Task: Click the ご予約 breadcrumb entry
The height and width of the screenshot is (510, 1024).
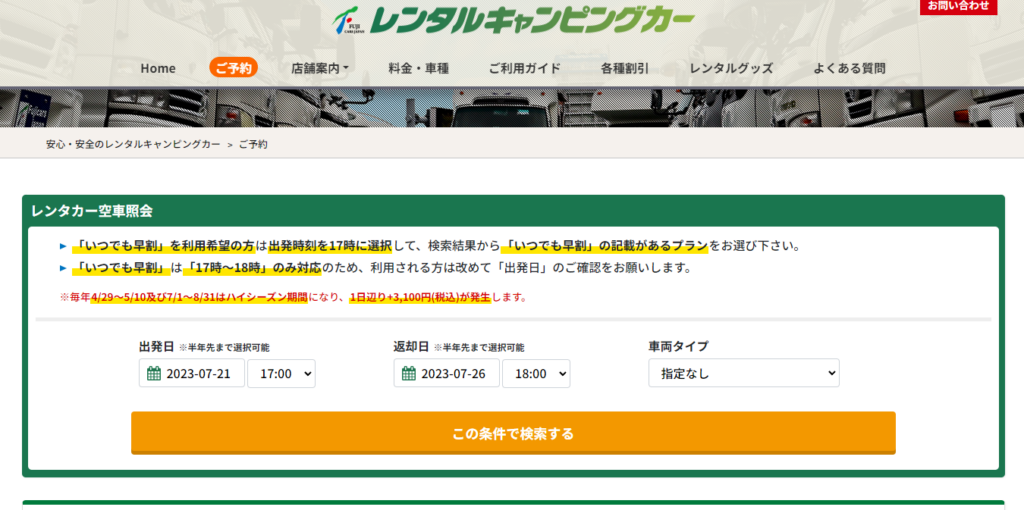Action: click(x=253, y=144)
